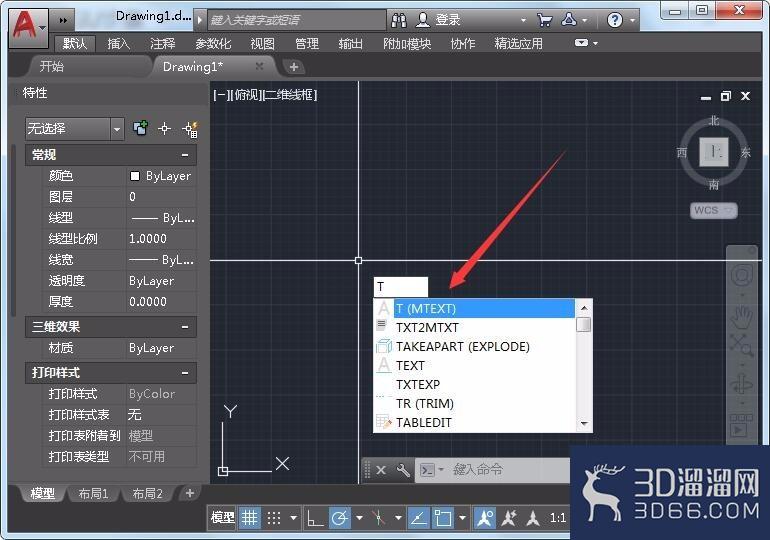Click the Quick Select icon in Properties
770x540 pixels.
click(190, 129)
